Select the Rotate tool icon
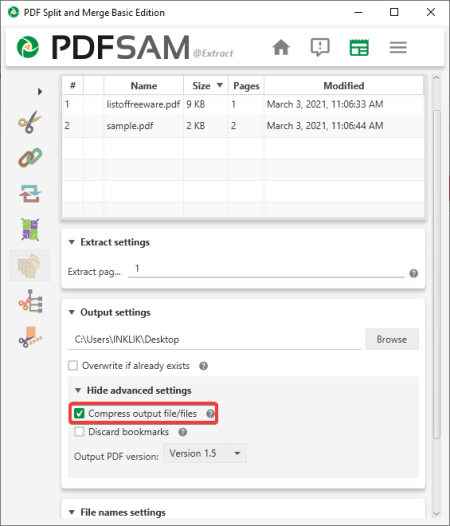Viewport: 450px width, 526px height. click(30, 194)
